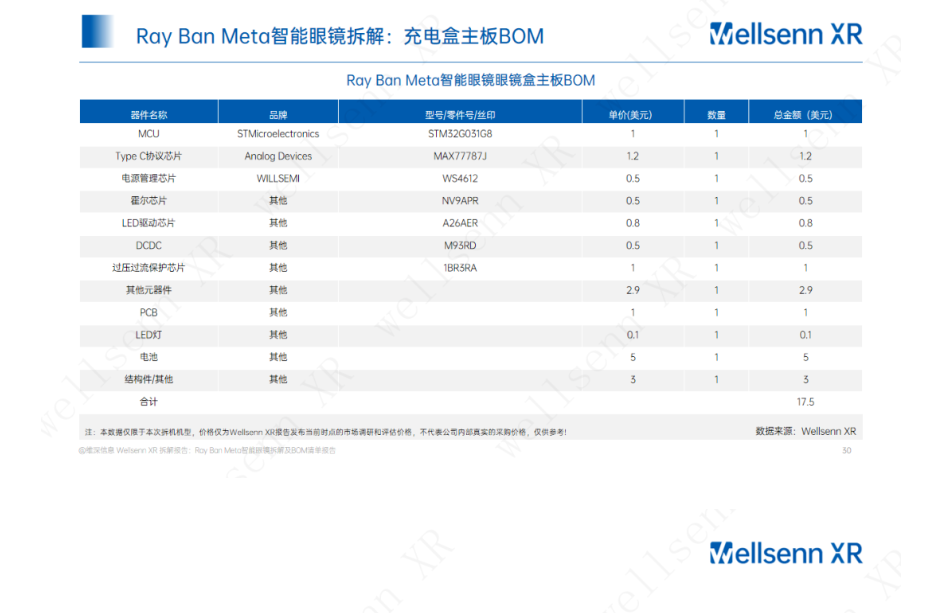Select the DCDC cell
Image resolution: width=928 pixels, height=613 pixels.
coord(149,246)
